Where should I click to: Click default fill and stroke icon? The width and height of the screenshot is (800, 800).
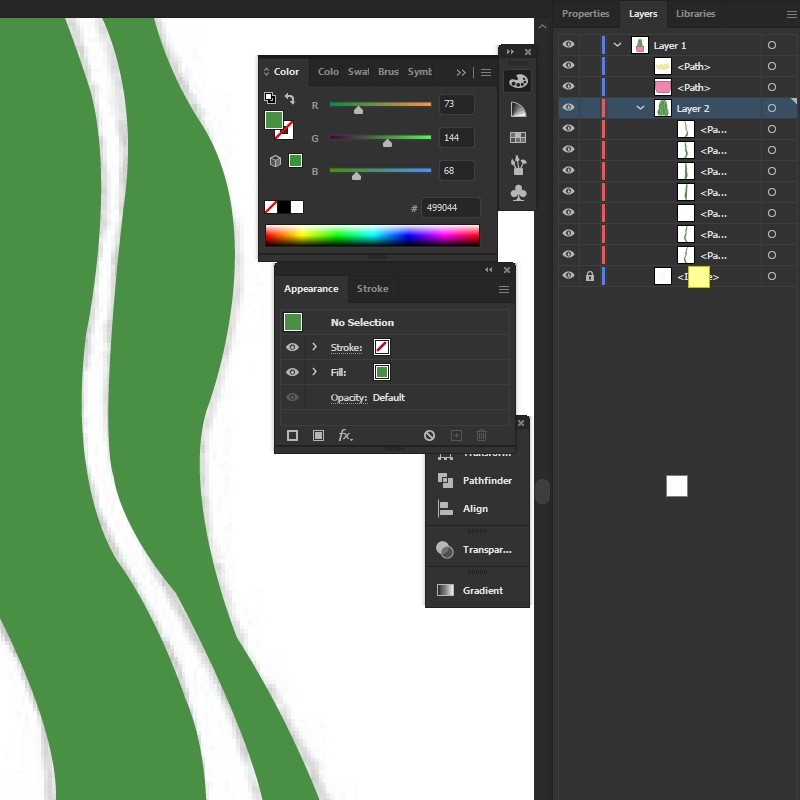270,97
